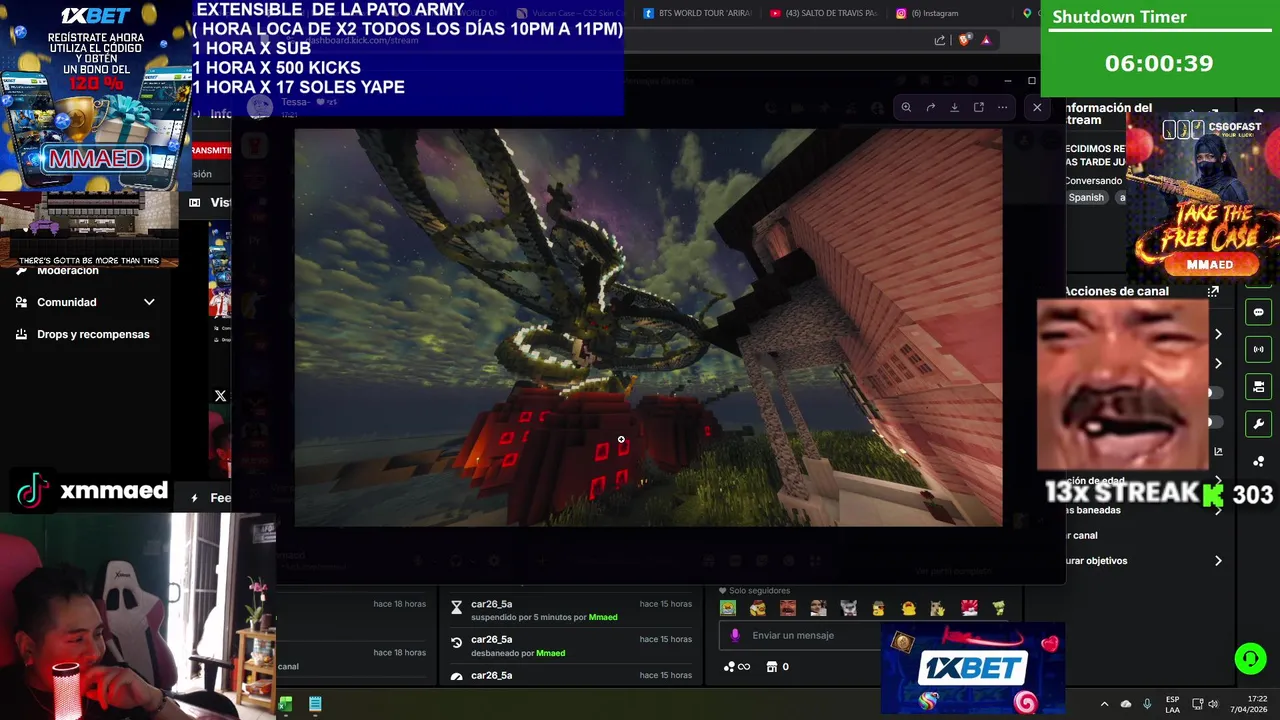Show hidden system tray icons
Viewport: 1280px width, 720px height.
click(x=1104, y=704)
